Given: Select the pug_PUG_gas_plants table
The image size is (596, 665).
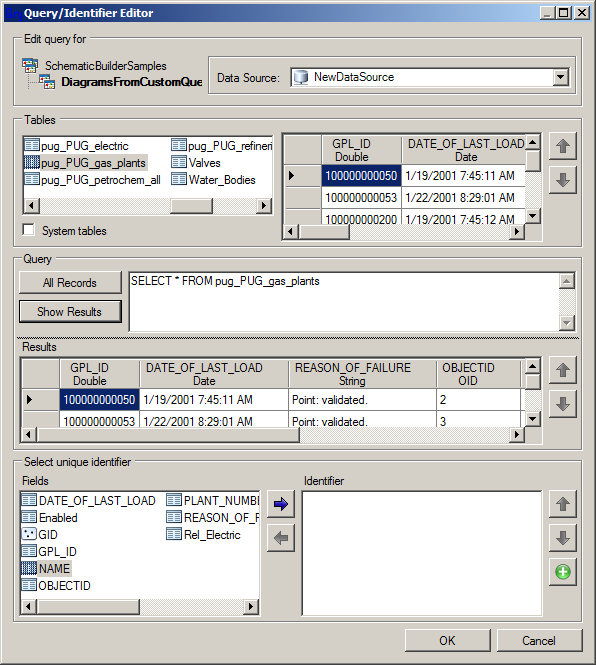Looking at the screenshot, I should click(86, 162).
